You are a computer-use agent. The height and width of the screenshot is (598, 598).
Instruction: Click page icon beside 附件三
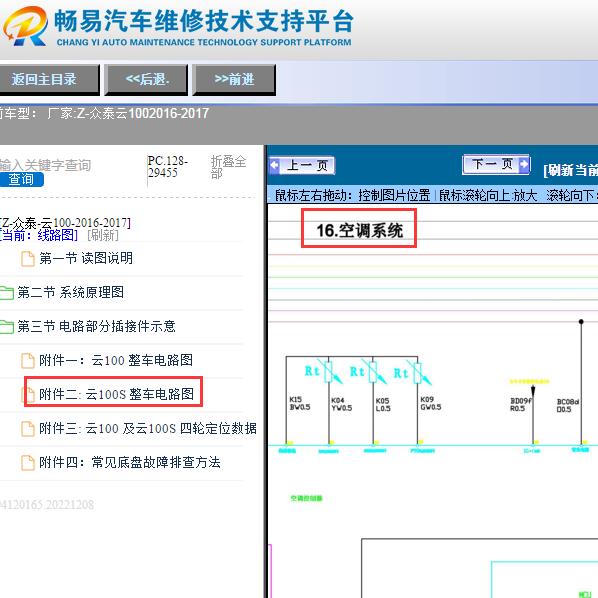[27, 429]
